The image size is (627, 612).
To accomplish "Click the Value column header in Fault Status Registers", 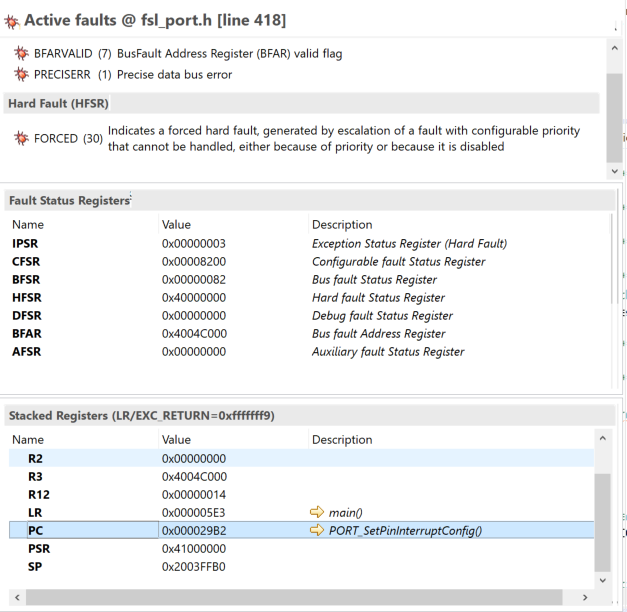I will [x=176, y=225].
